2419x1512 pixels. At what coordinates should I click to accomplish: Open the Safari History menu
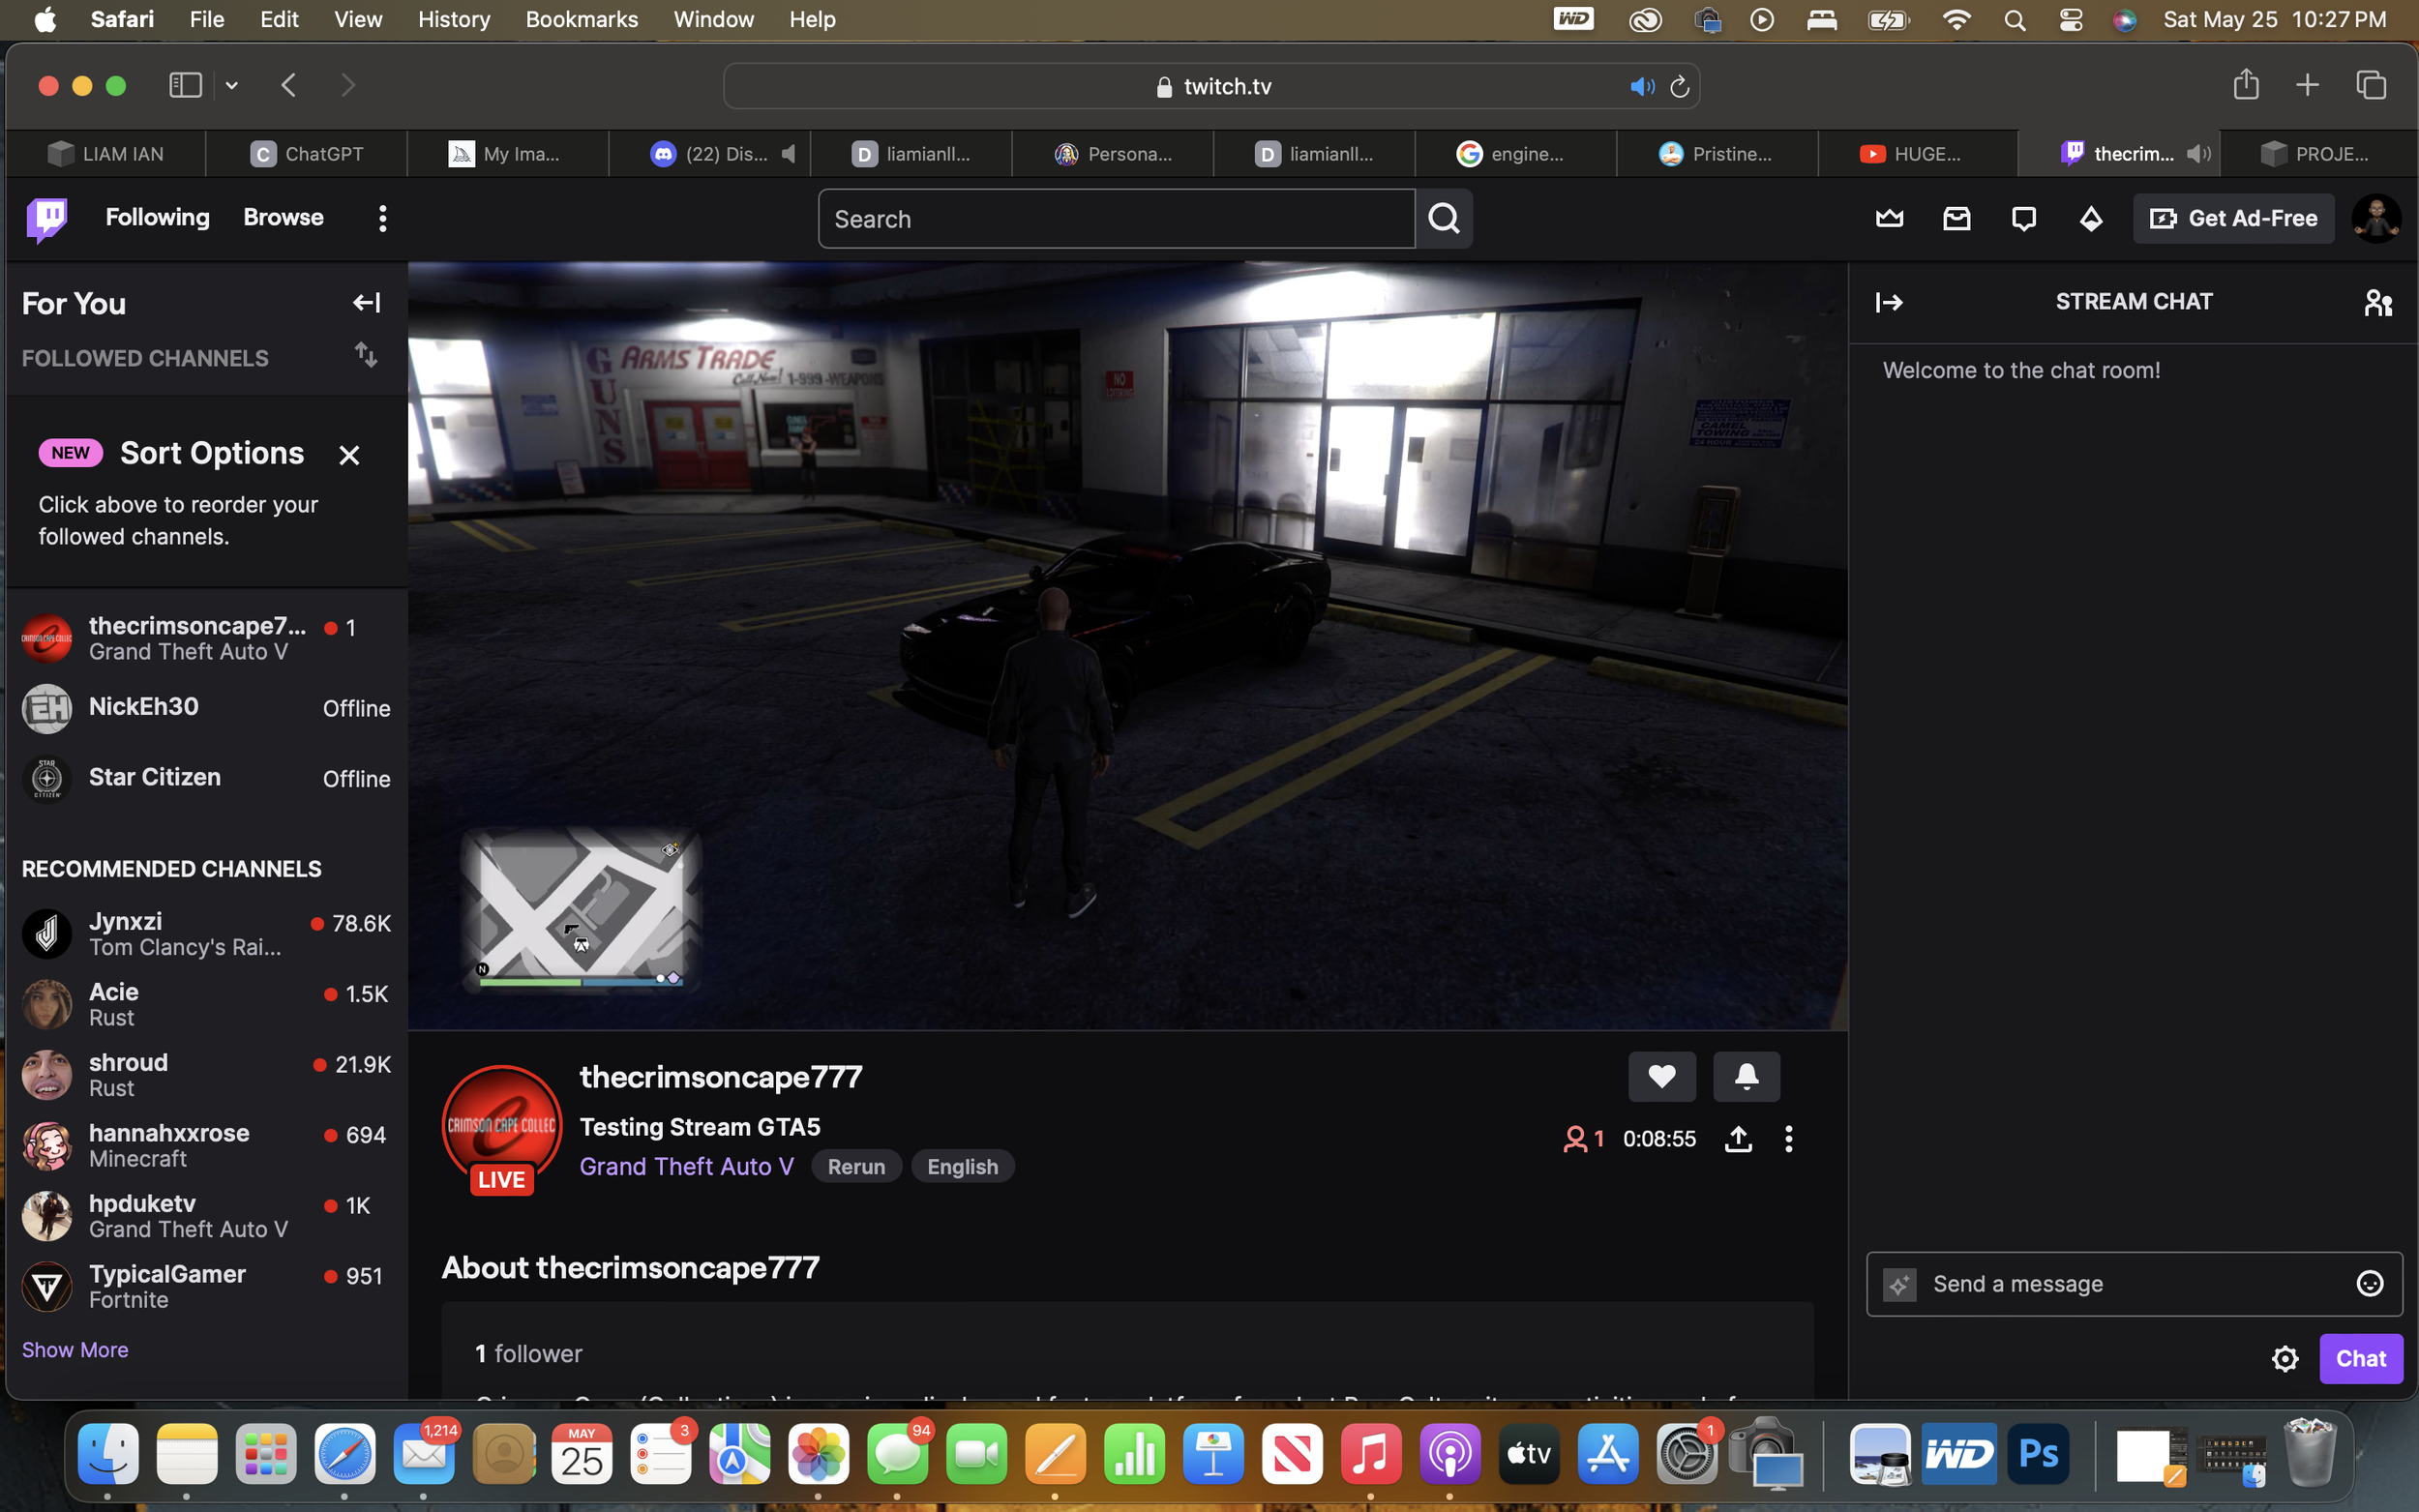click(x=453, y=19)
